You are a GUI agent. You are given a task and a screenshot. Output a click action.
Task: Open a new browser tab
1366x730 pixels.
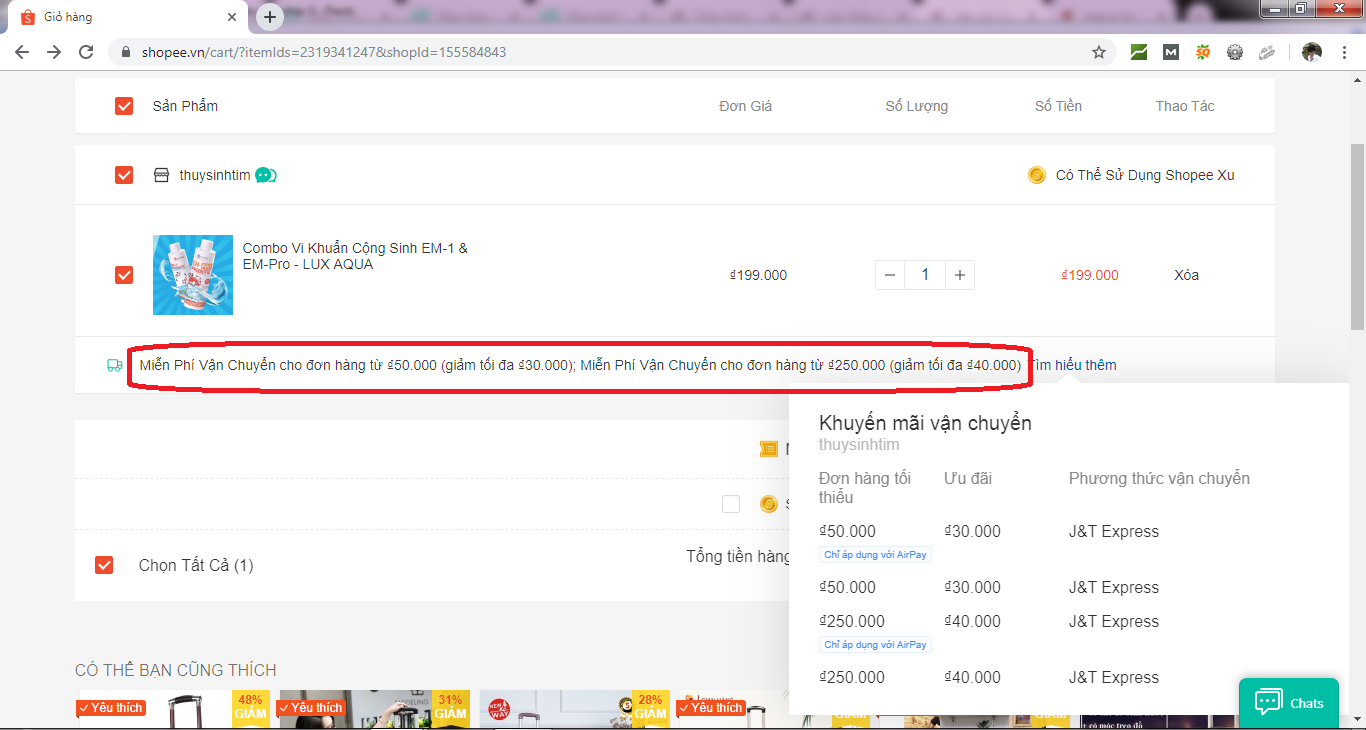click(270, 17)
